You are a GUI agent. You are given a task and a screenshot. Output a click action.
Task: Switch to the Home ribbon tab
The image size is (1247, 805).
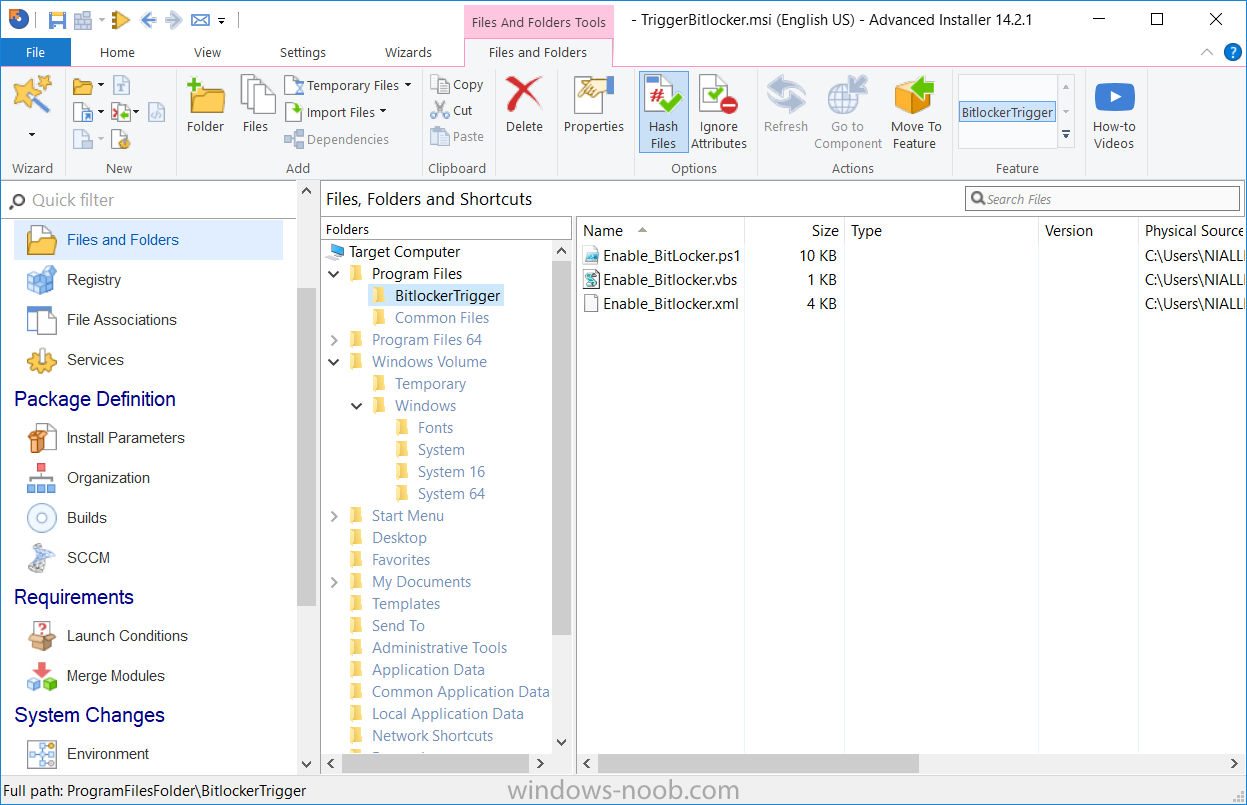[x=117, y=52]
